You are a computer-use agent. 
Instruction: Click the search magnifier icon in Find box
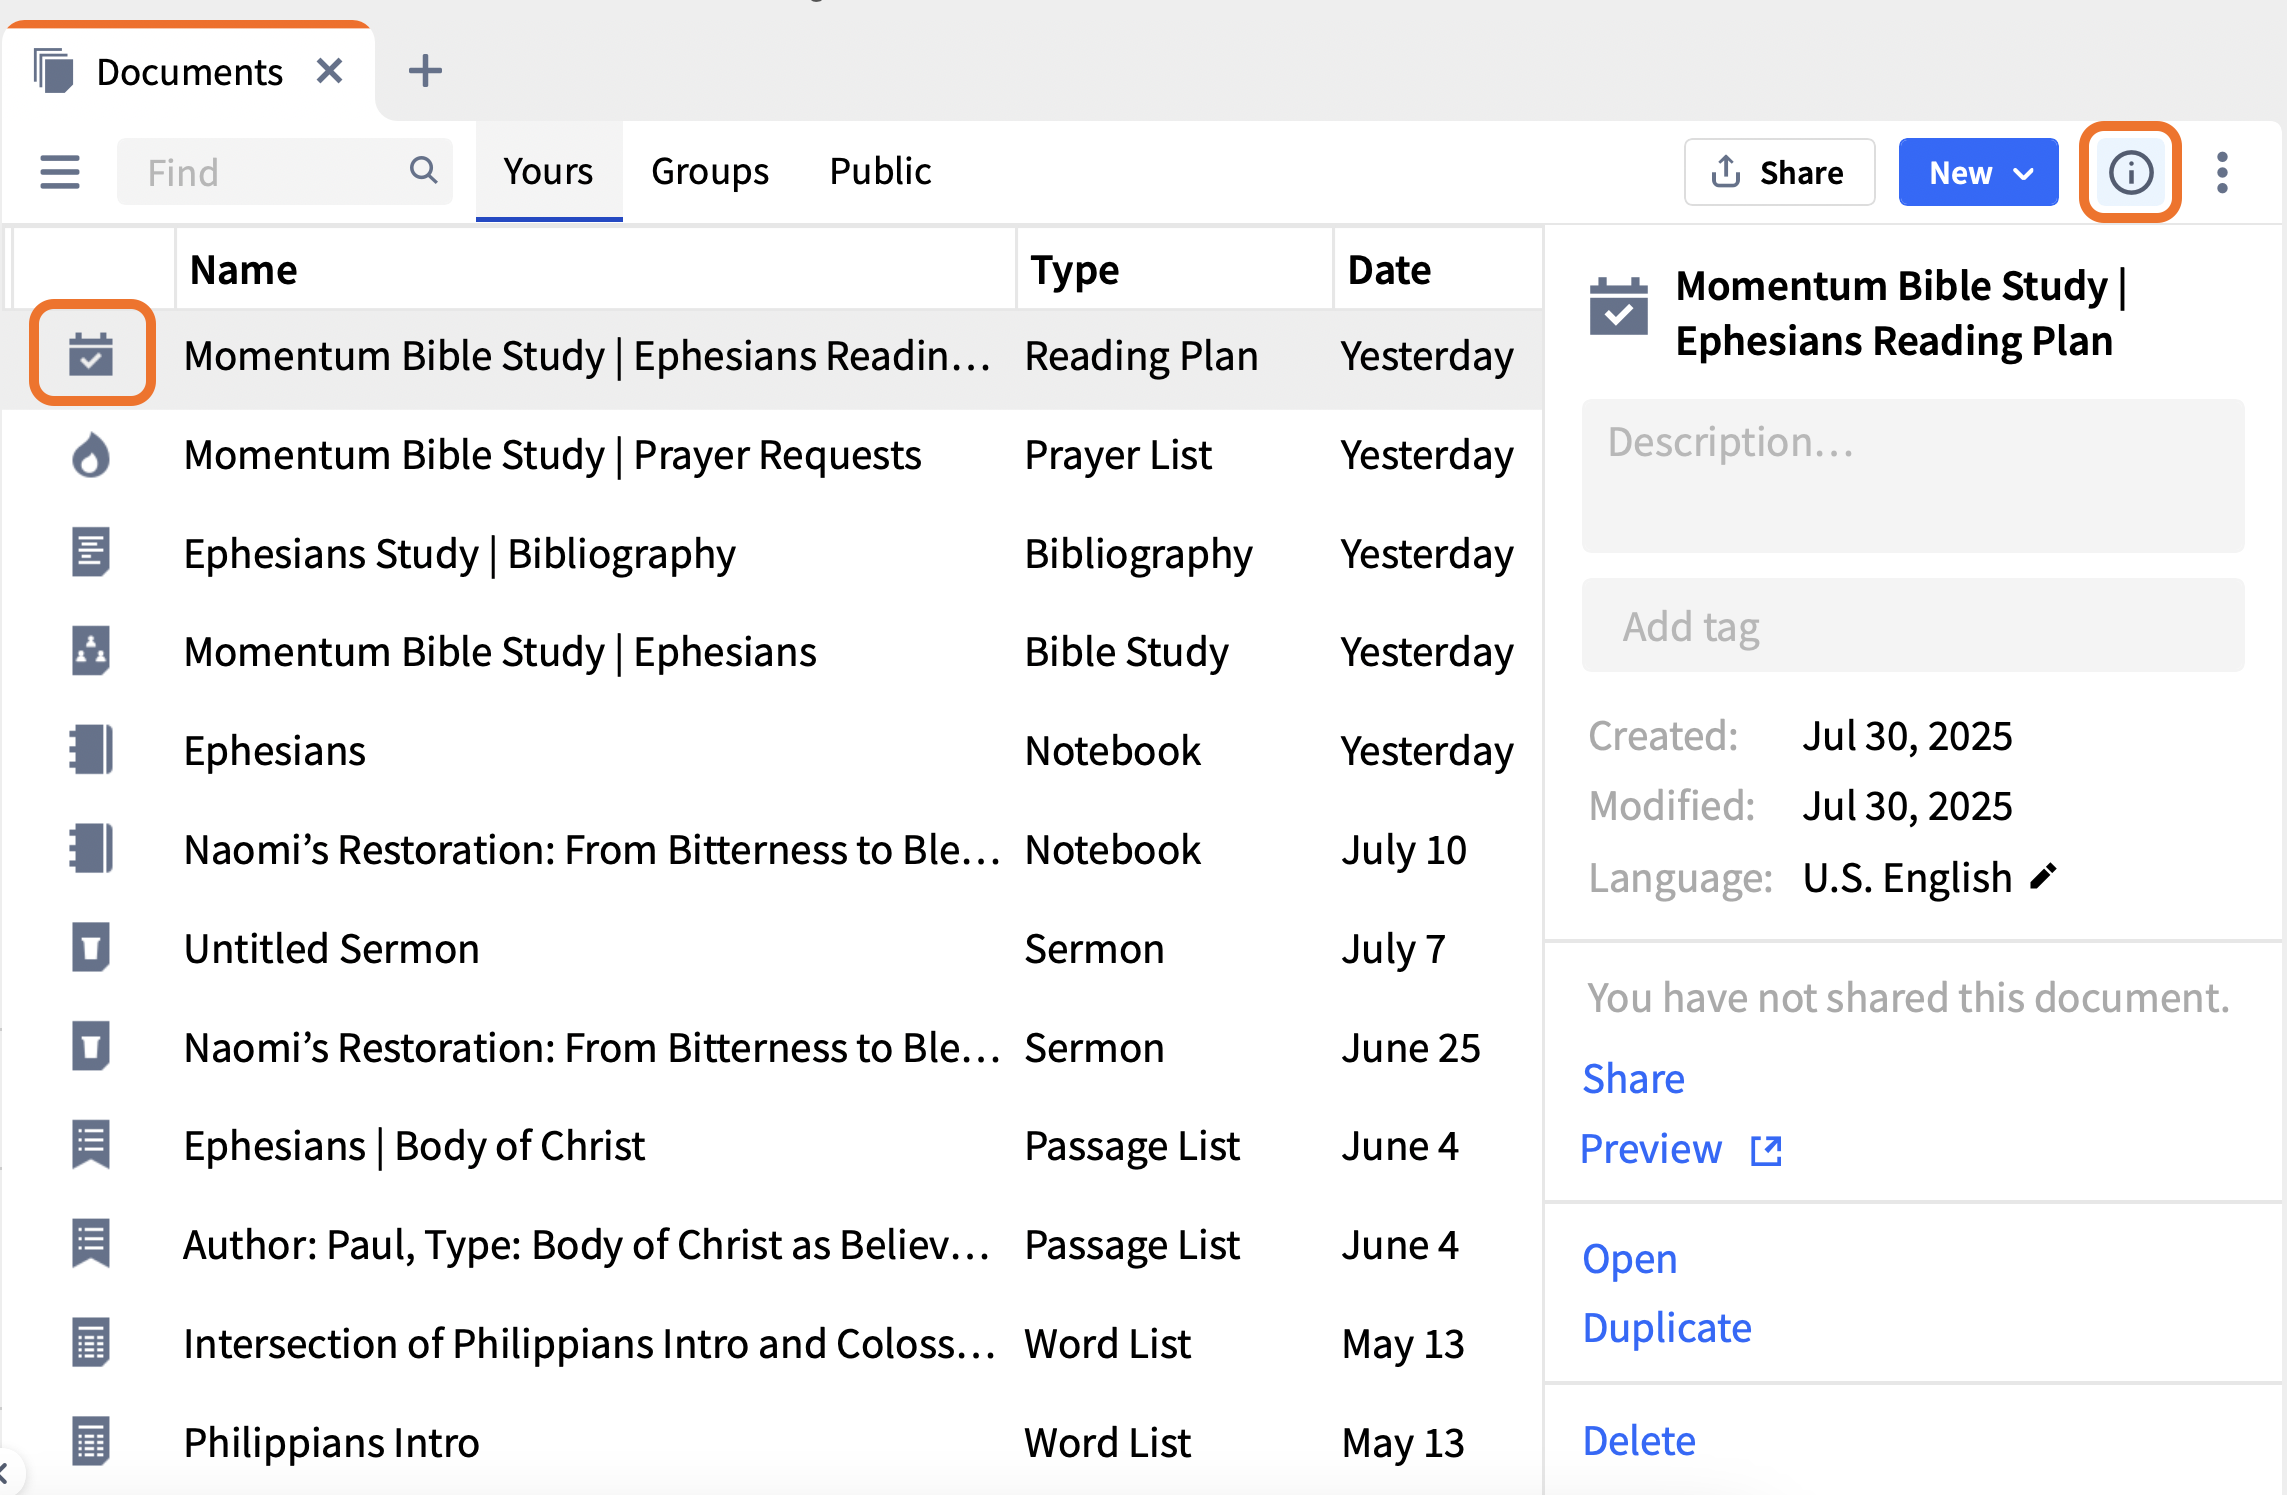(x=424, y=171)
